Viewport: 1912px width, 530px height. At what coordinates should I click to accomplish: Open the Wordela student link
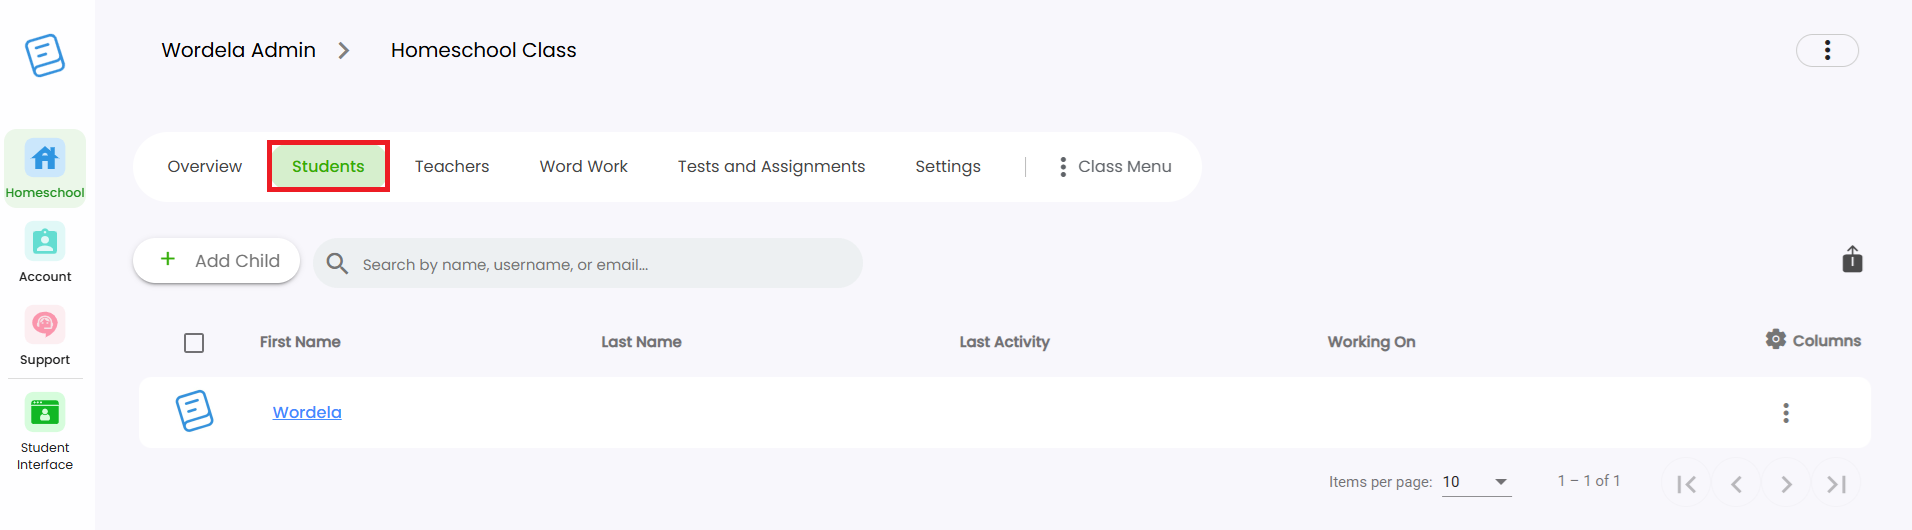coord(307,412)
